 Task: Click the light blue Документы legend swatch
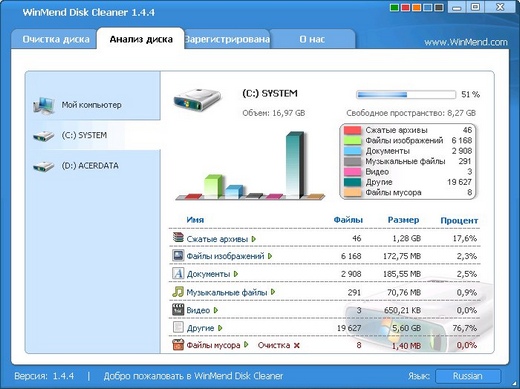tap(353, 151)
